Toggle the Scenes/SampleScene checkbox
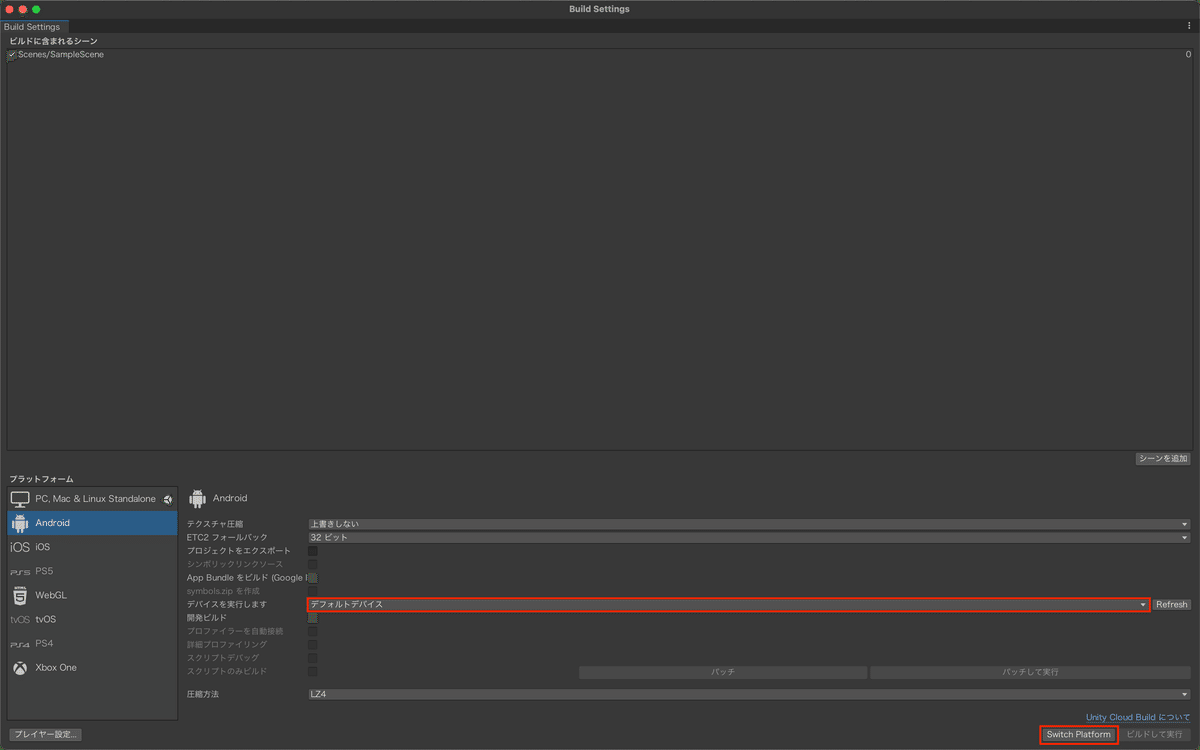The image size is (1200, 750). click(12, 55)
